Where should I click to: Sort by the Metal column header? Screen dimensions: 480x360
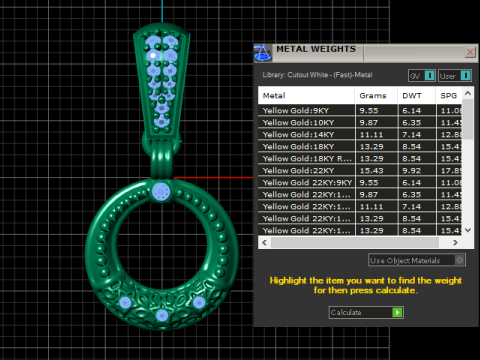306,95
